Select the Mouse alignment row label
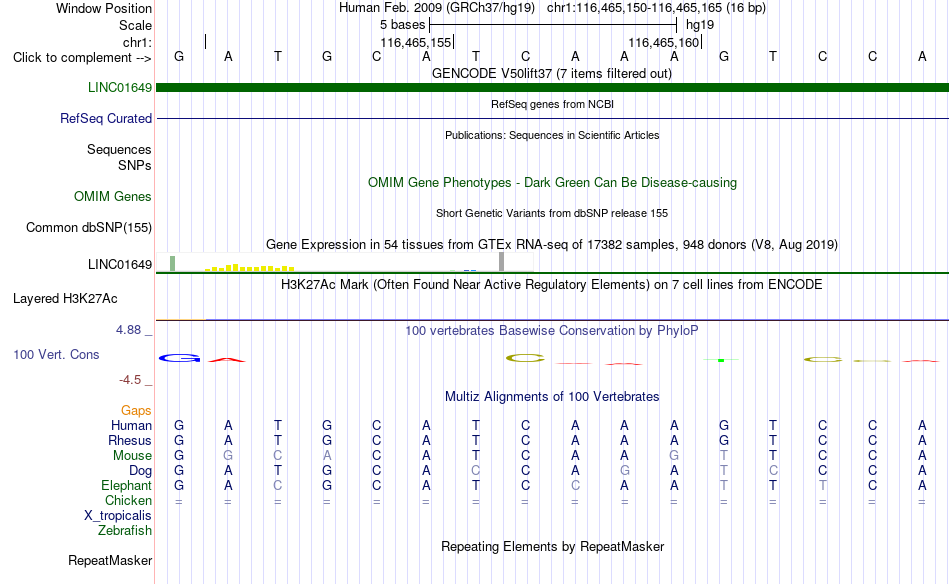The image size is (950, 584). coord(132,456)
